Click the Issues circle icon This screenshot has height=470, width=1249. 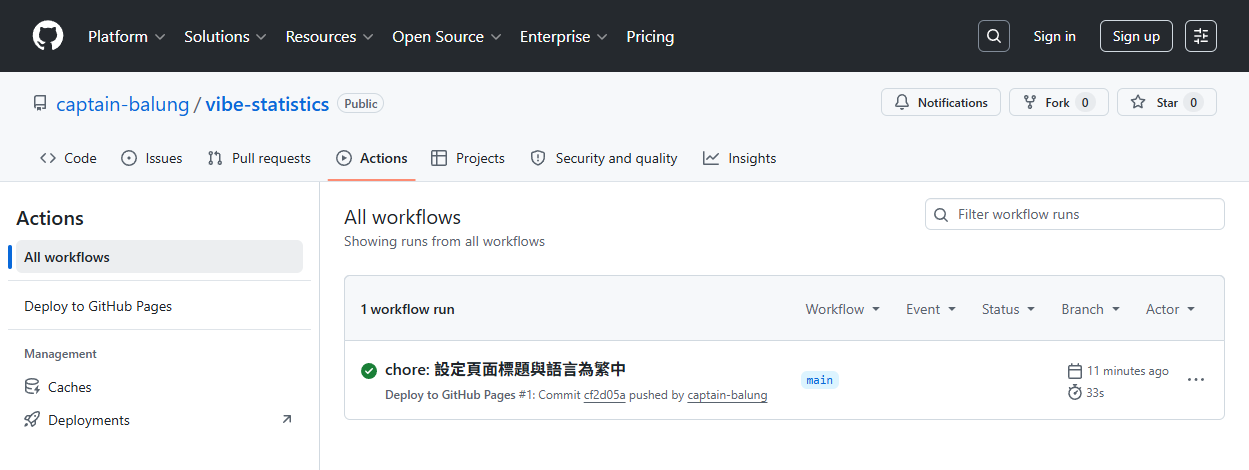coord(129,158)
